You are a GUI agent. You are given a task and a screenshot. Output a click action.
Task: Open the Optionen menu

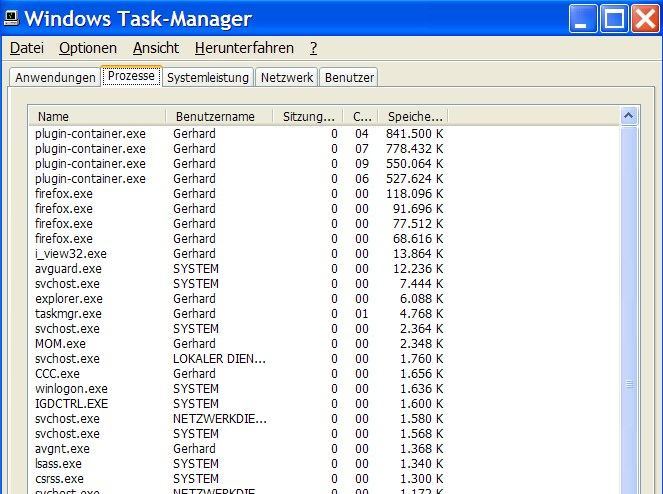88,48
